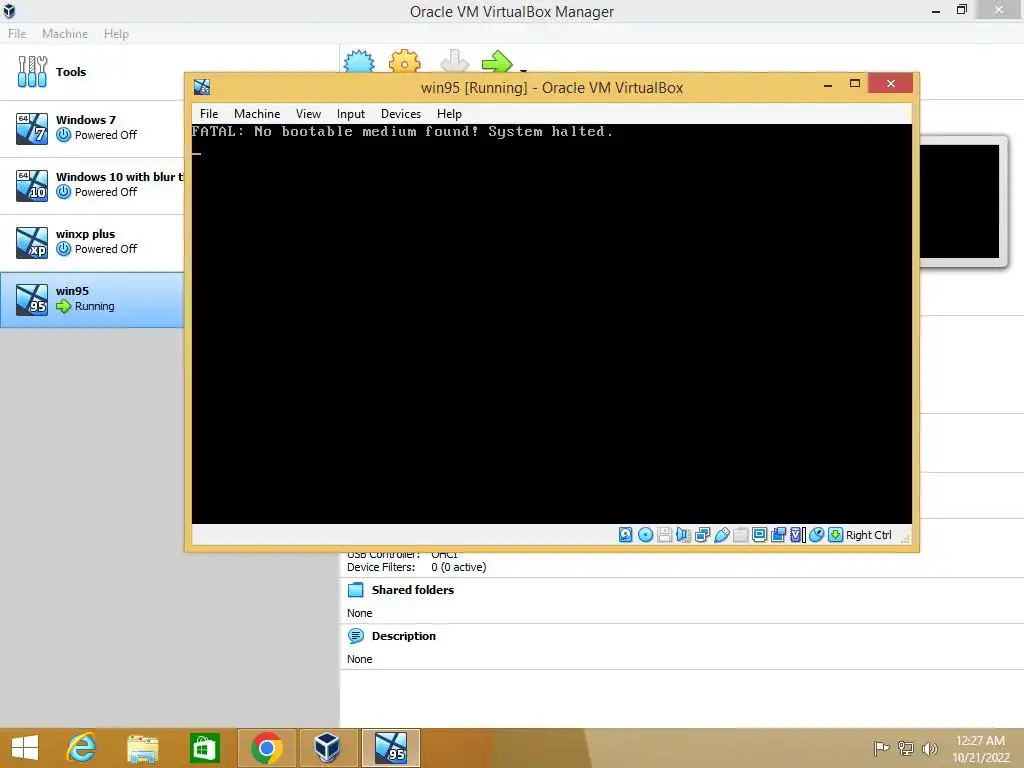This screenshot has width=1024, height=768.
Task: Click inside the win95 VM black console screen
Action: [551, 324]
